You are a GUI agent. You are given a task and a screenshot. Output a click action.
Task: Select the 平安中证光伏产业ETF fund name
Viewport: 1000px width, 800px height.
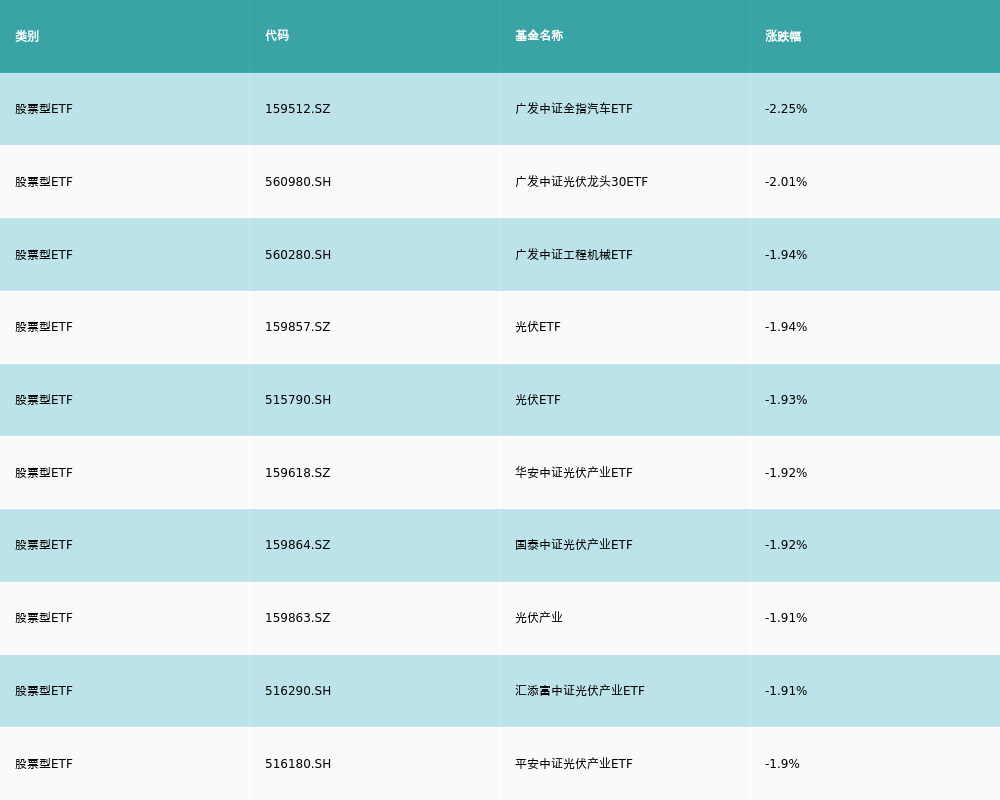pos(573,764)
